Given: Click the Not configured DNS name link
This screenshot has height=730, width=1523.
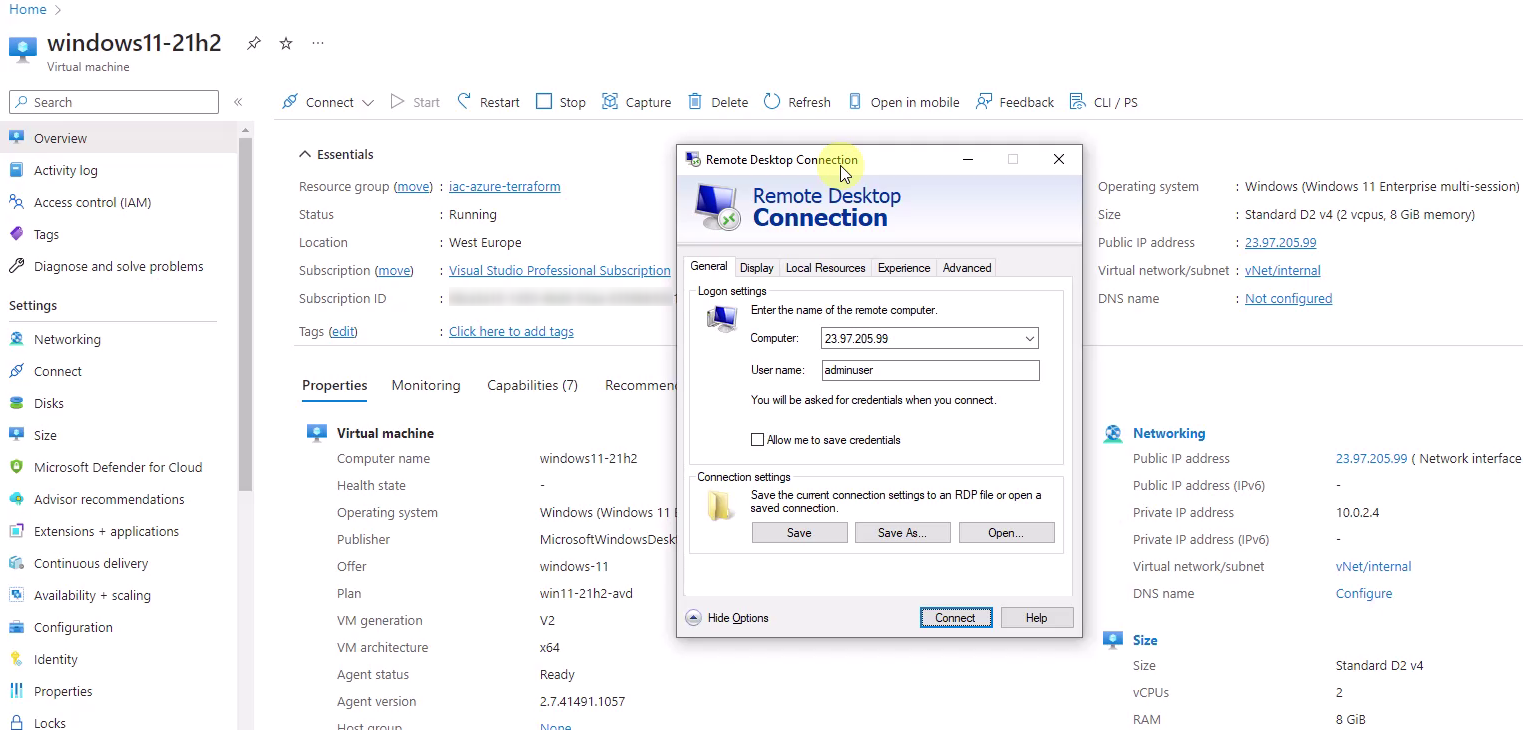Looking at the screenshot, I should point(1288,299).
